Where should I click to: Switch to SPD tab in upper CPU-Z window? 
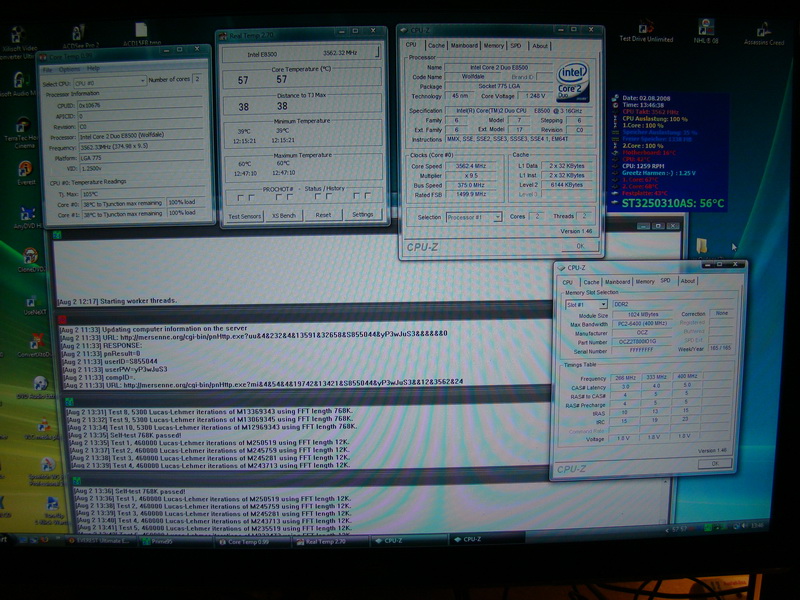tap(516, 45)
